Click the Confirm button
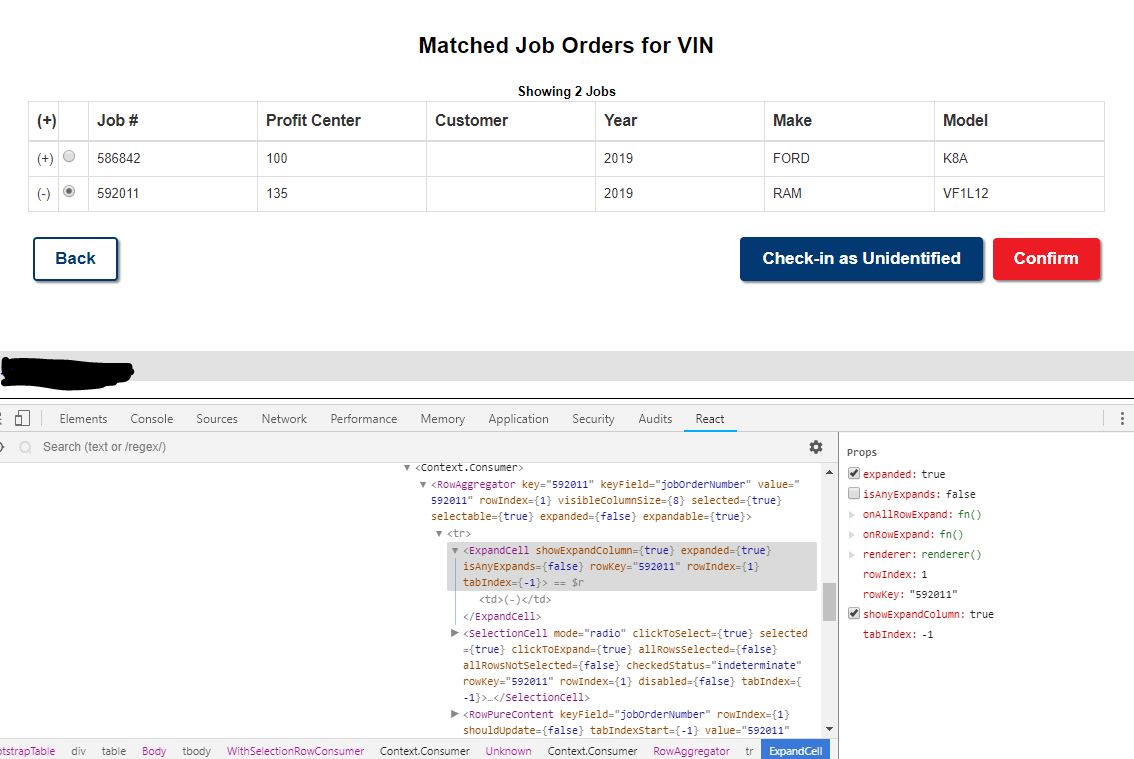 point(1046,258)
